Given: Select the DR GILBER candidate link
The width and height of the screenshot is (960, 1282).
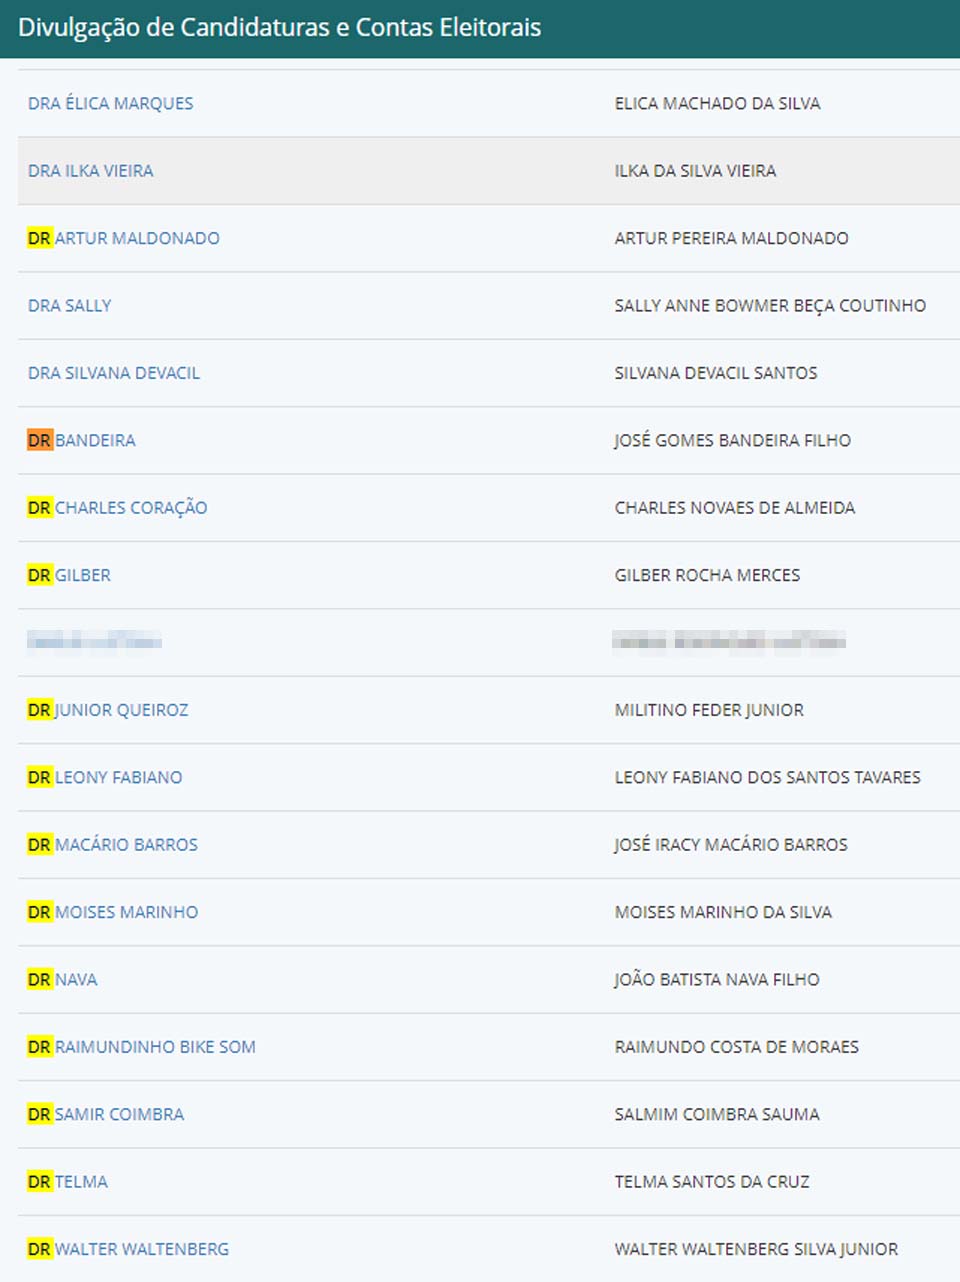Looking at the screenshot, I should (69, 575).
